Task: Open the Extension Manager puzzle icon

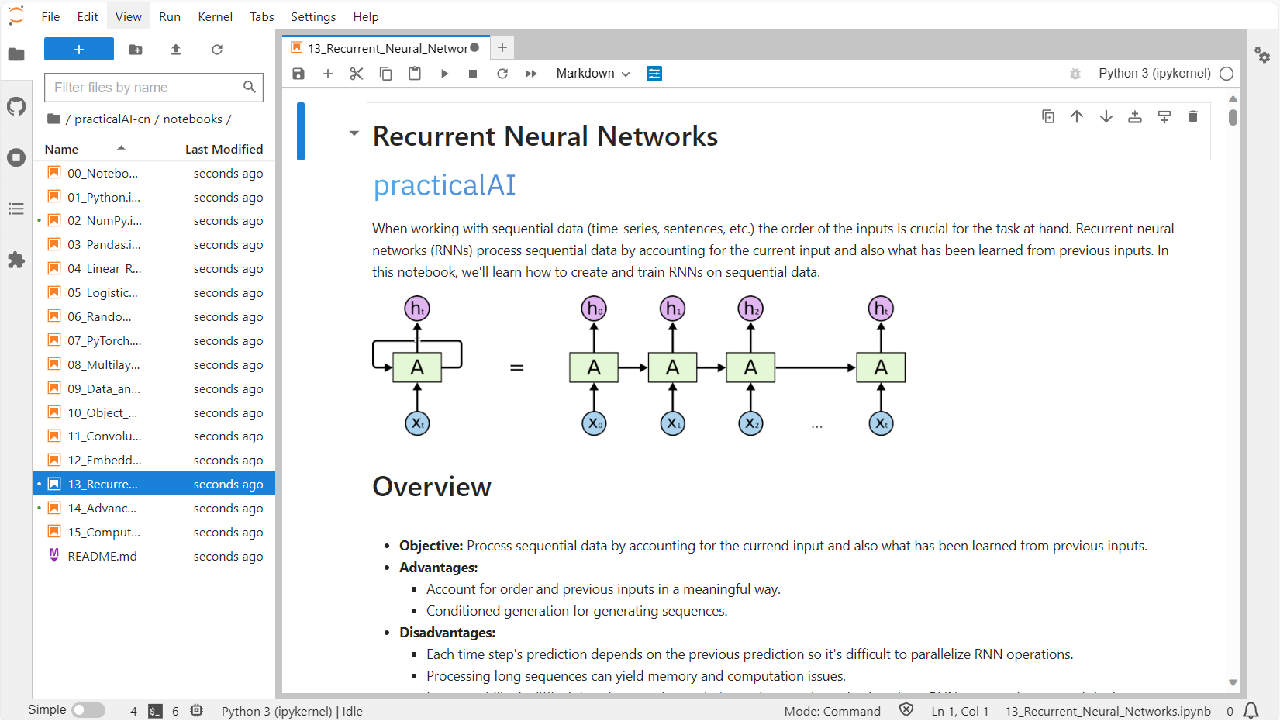Action: pos(16,260)
